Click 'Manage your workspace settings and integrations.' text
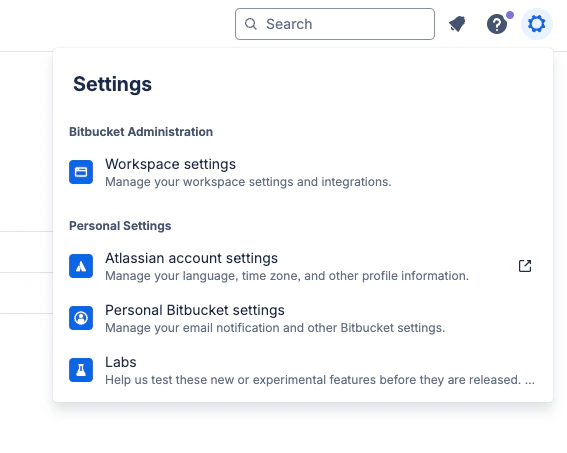567x453 pixels. pos(248,182)
